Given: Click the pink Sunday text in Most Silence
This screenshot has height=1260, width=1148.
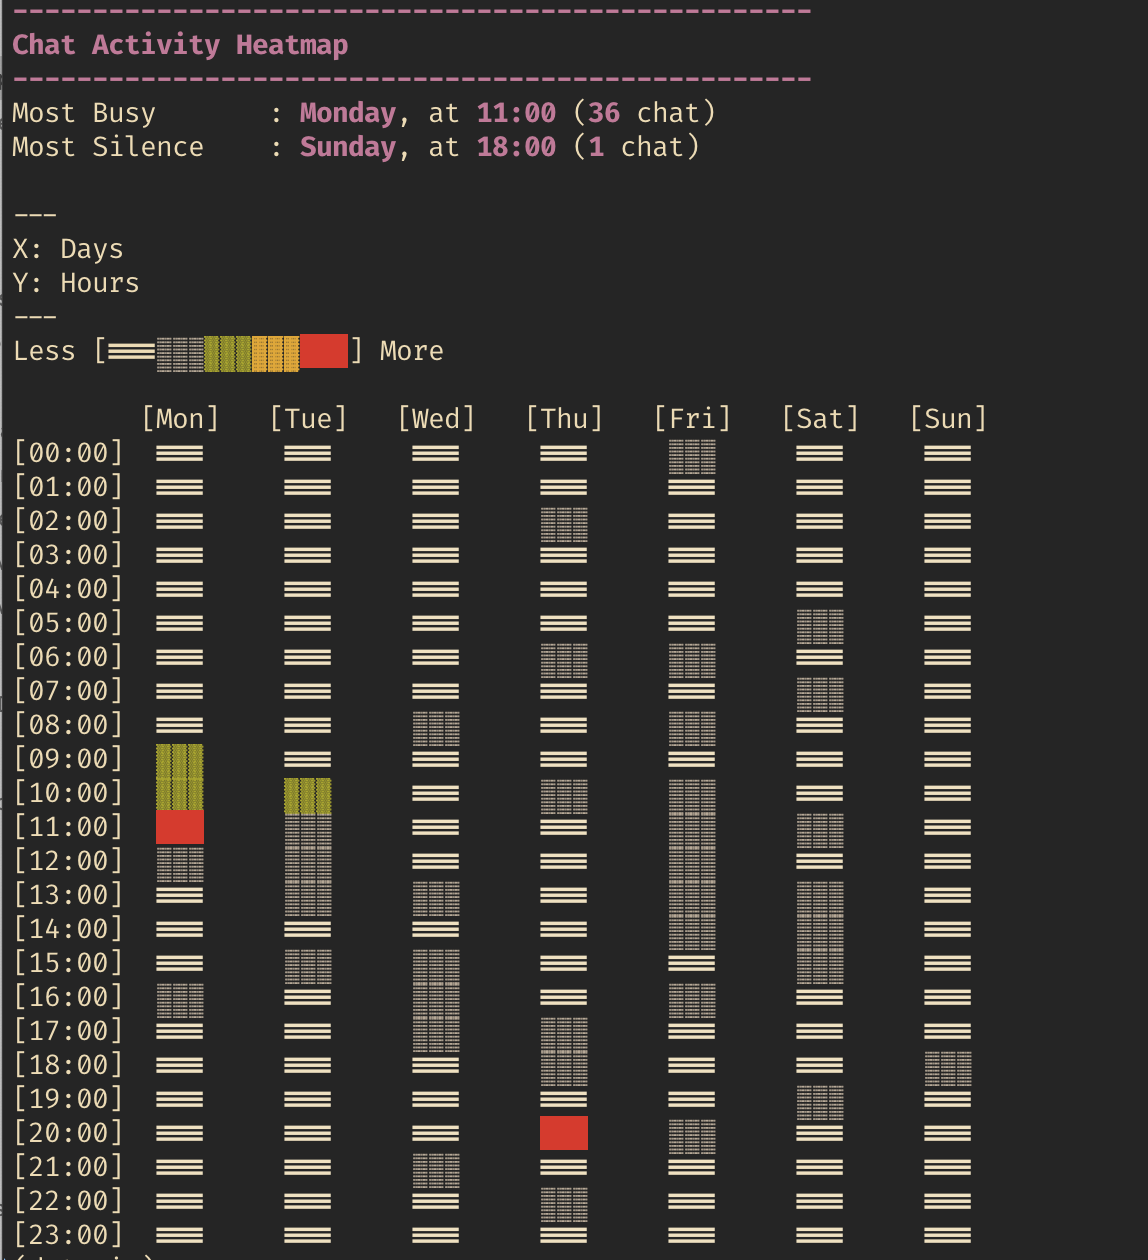Looking at the screenshot, I should 348,147.
